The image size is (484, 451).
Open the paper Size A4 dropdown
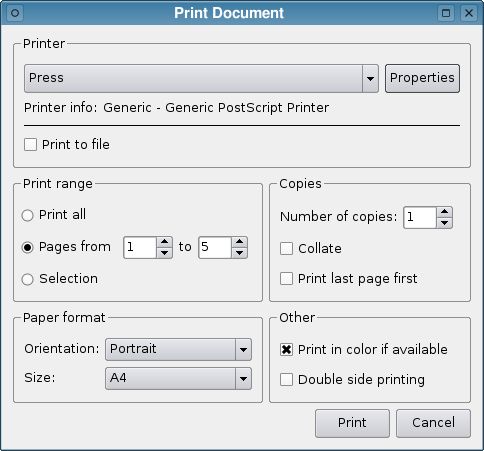click(x=178, y=379)
